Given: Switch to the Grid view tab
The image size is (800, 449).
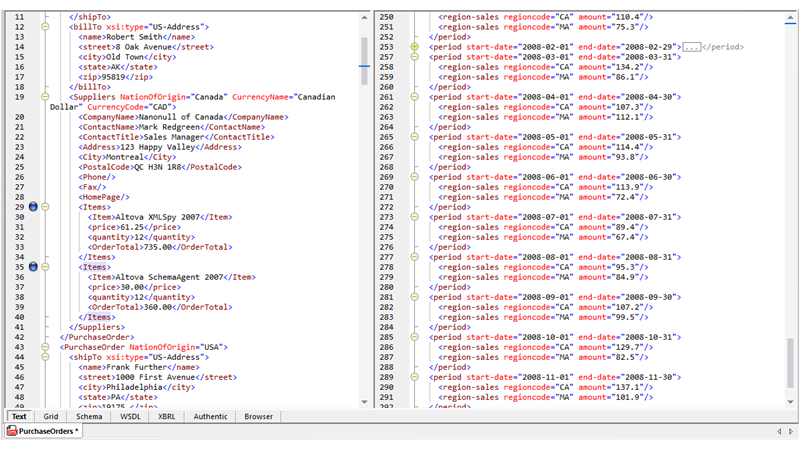Looking at the screenshot, I should tap(51, 416).
